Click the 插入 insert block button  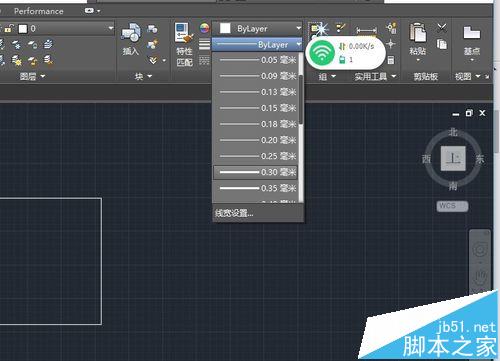[x=130, y=39]
